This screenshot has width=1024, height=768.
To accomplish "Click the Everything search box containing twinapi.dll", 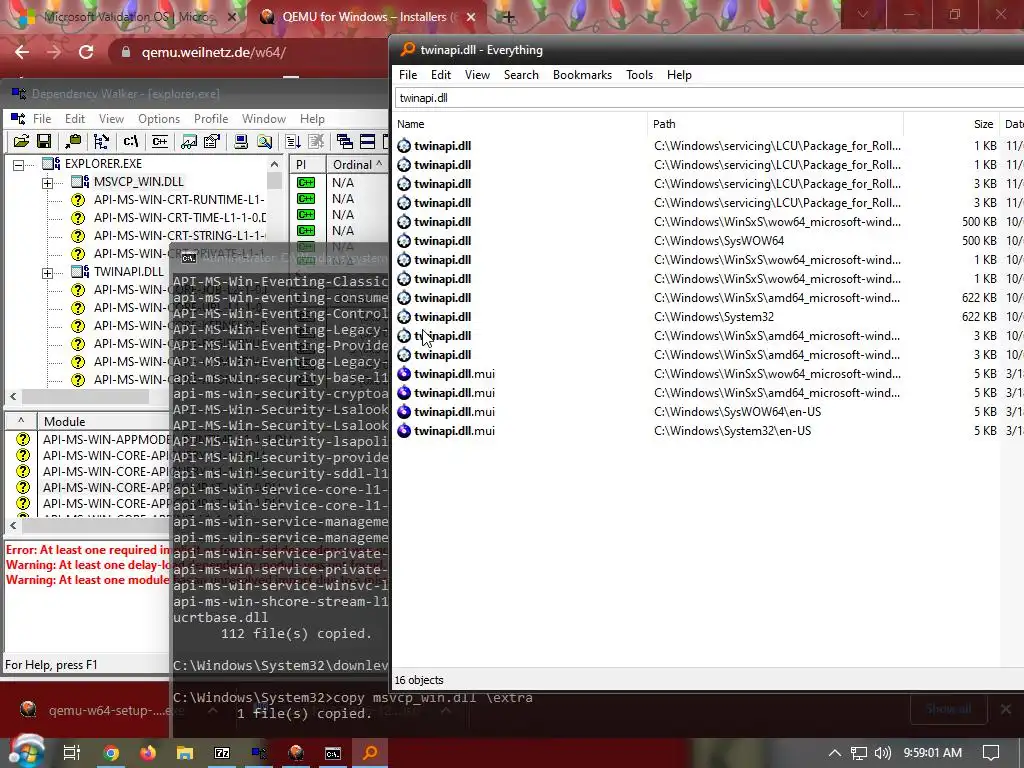I will (x=709, y=98).
